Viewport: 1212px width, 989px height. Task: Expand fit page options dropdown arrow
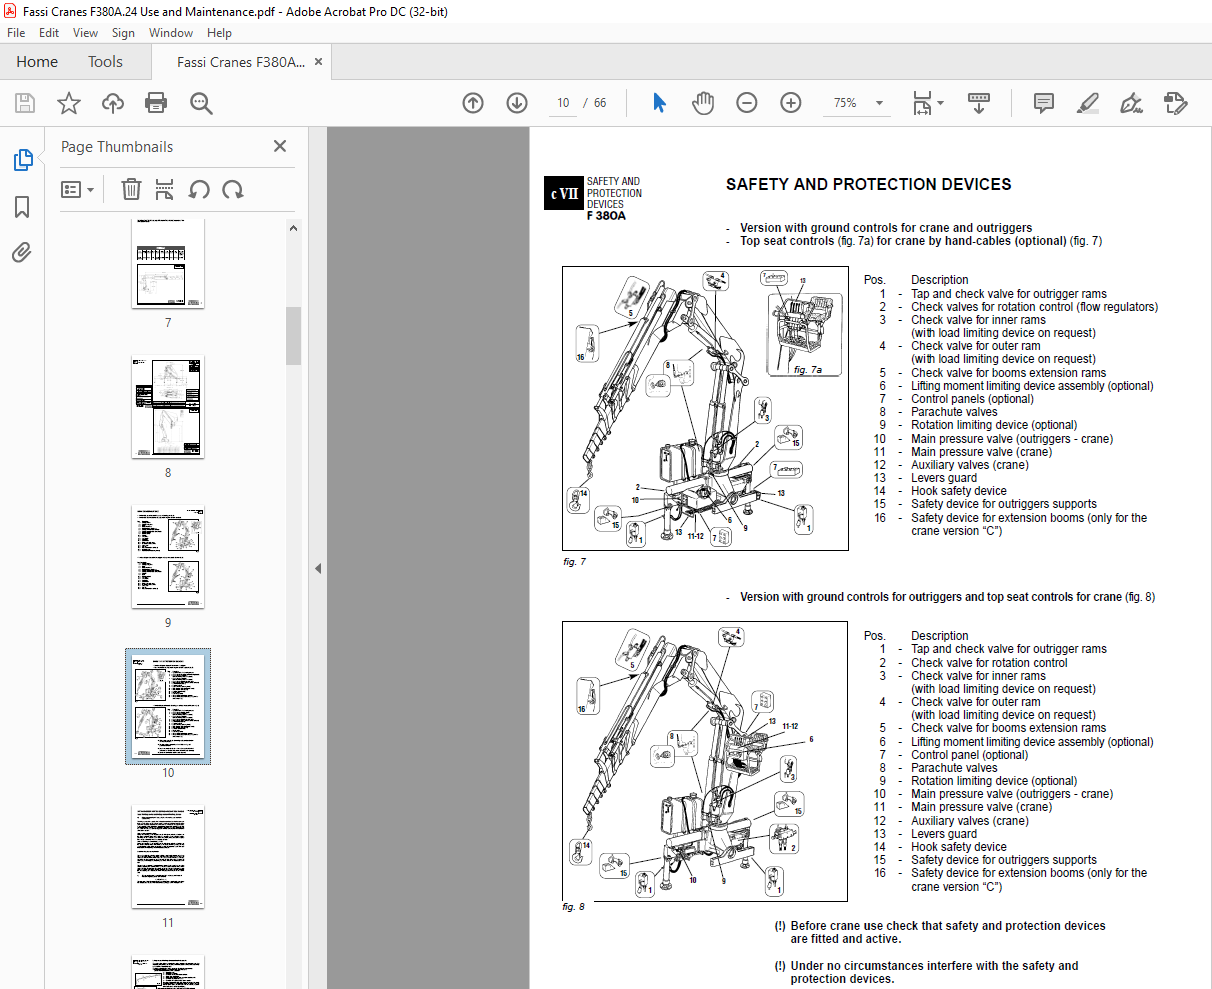coord(940,103)
